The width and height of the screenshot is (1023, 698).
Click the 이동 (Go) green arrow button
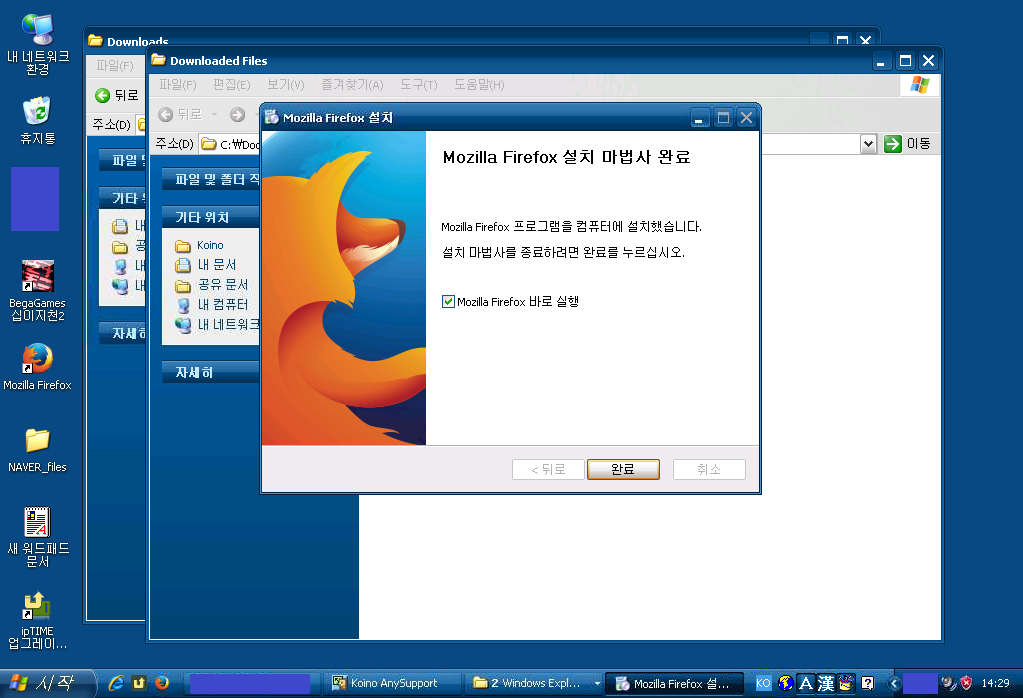893,144
